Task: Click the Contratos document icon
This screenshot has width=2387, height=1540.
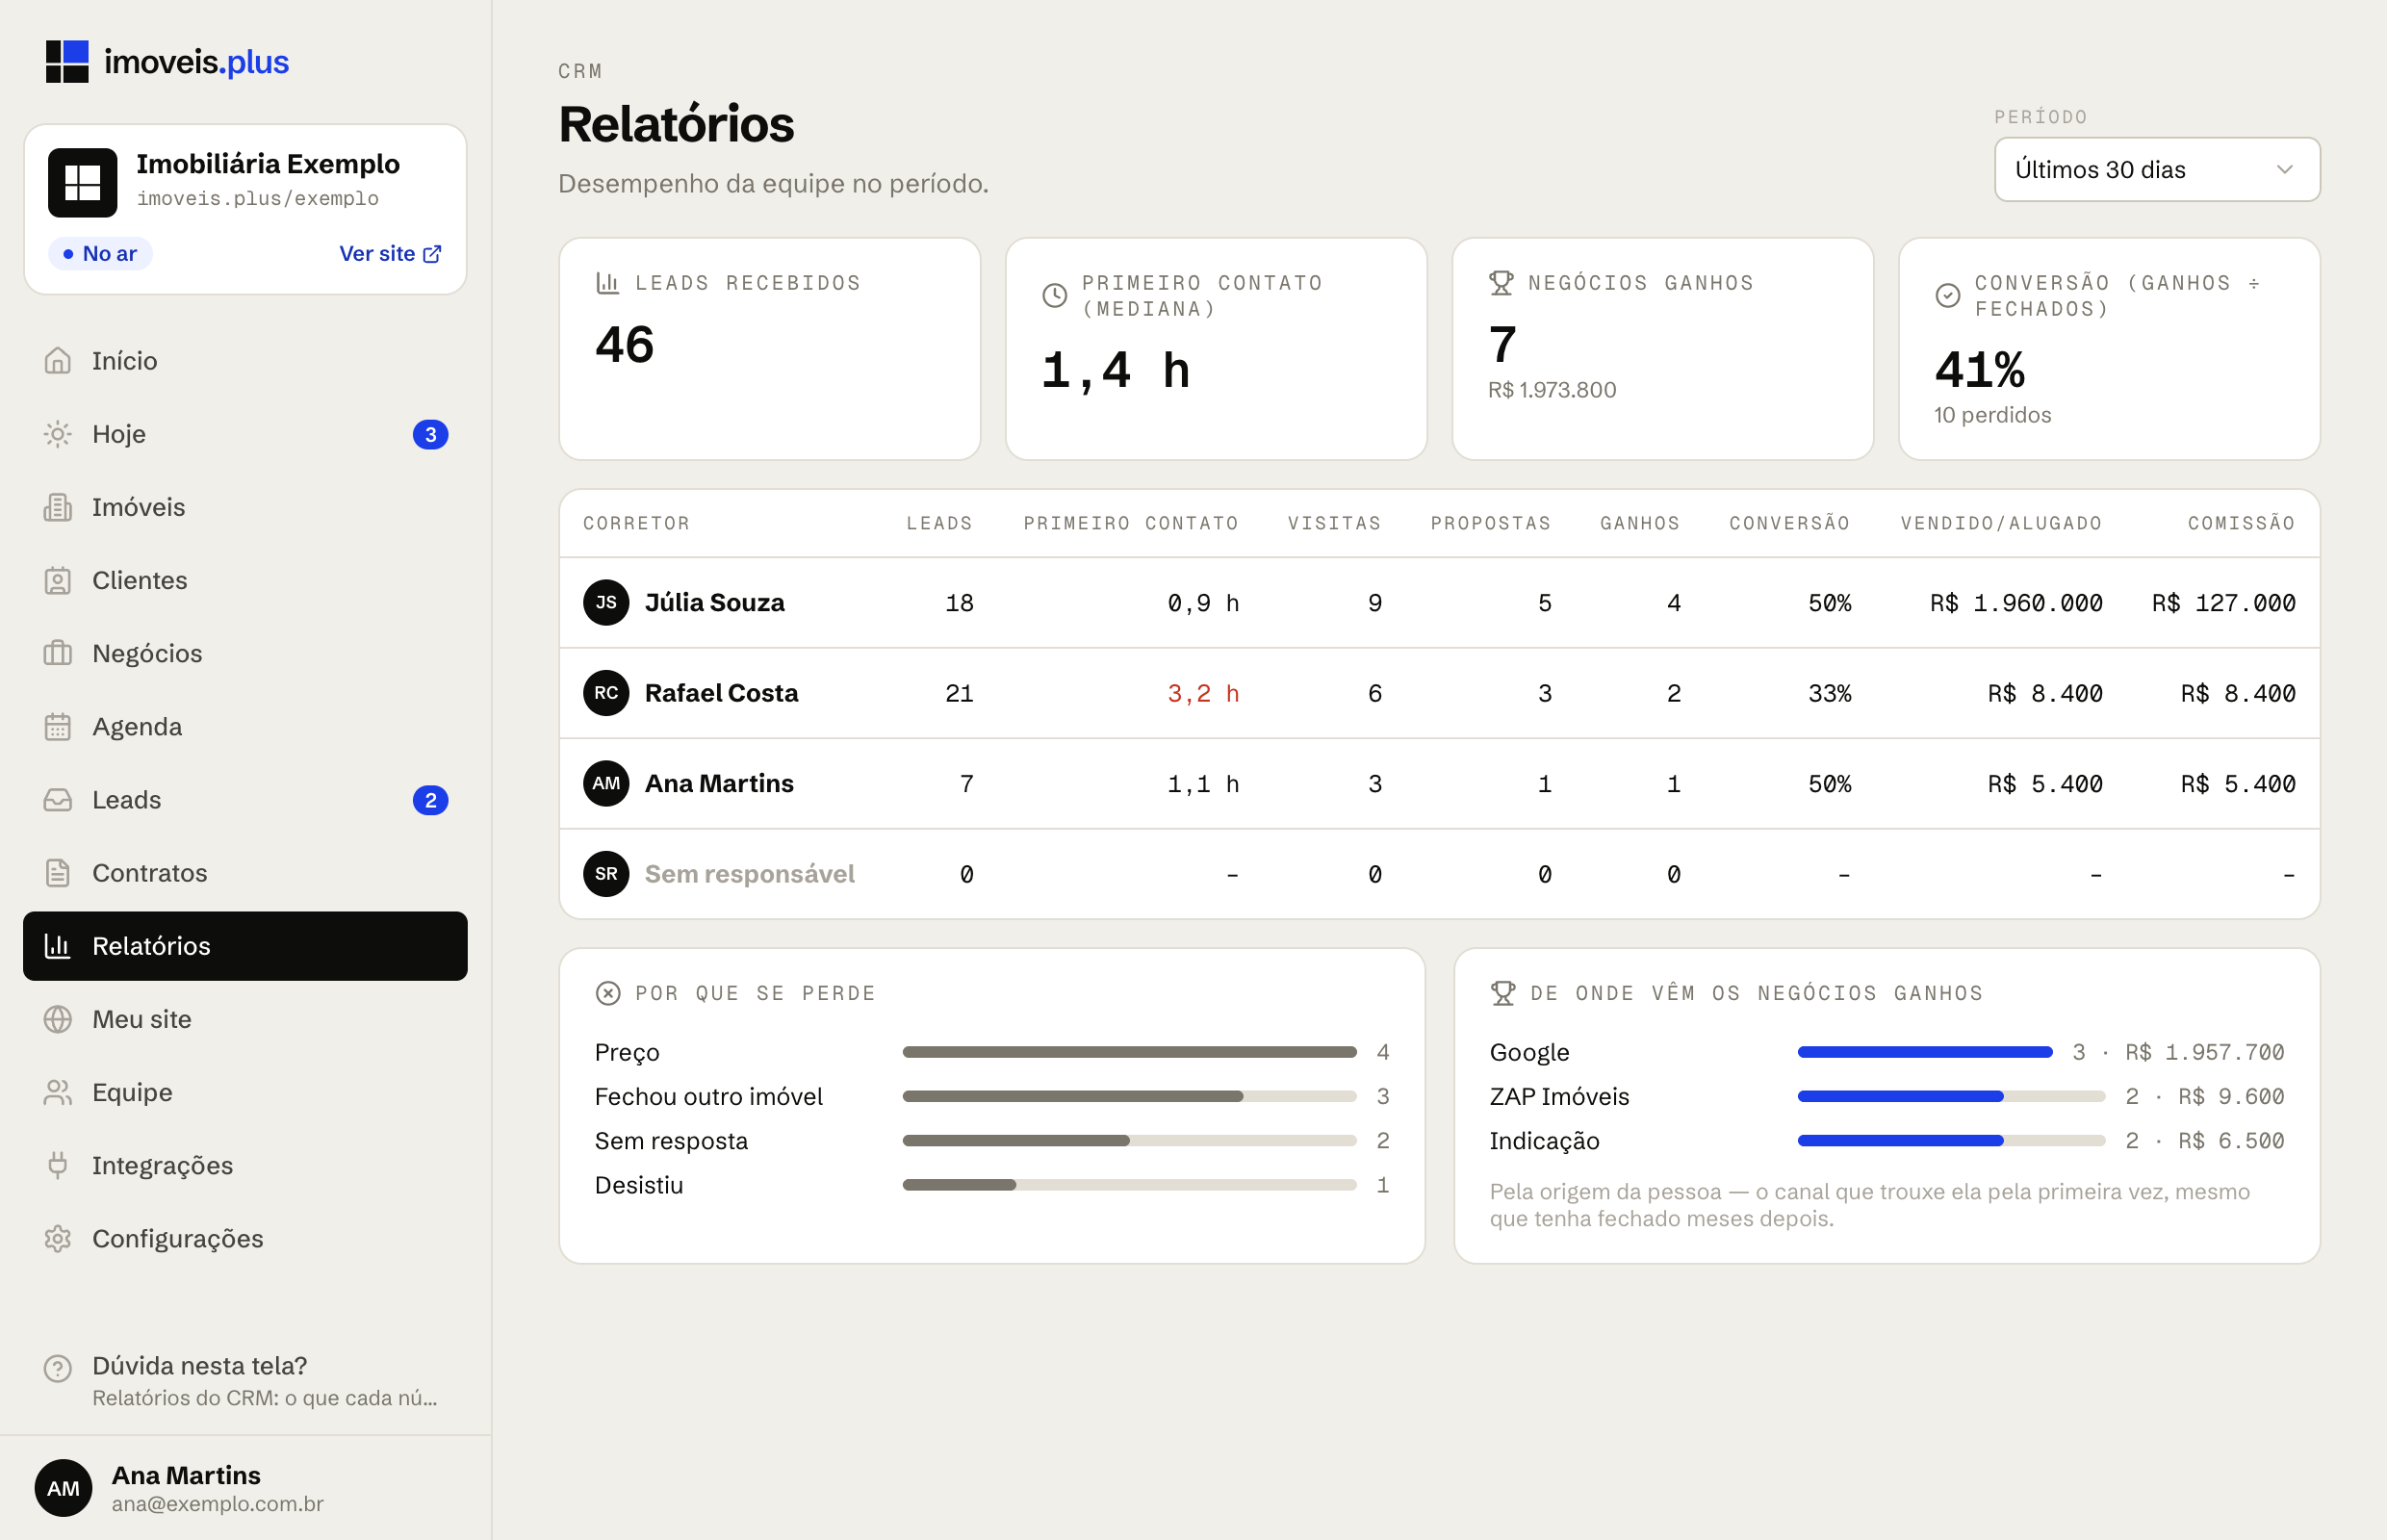Action: click(x=58, y=873)
